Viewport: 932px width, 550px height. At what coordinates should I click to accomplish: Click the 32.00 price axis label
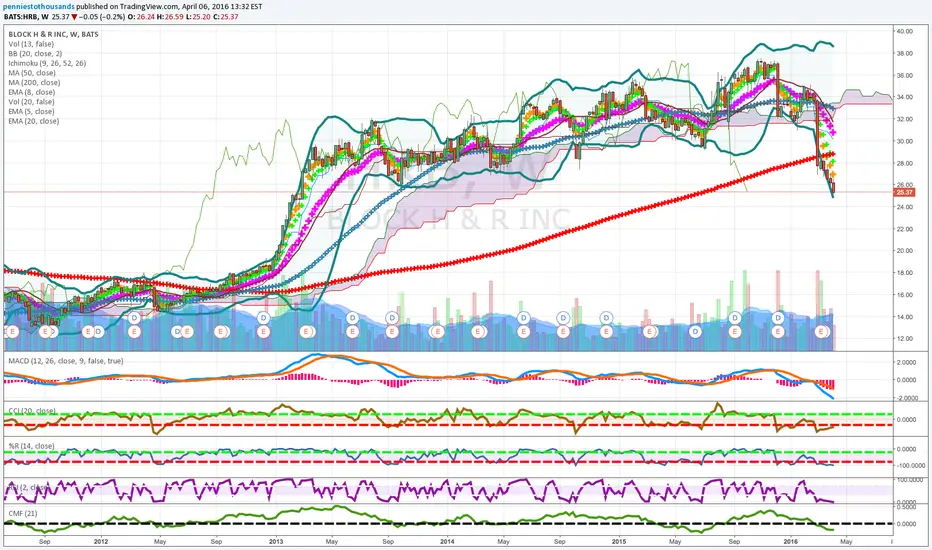point(905,120)
